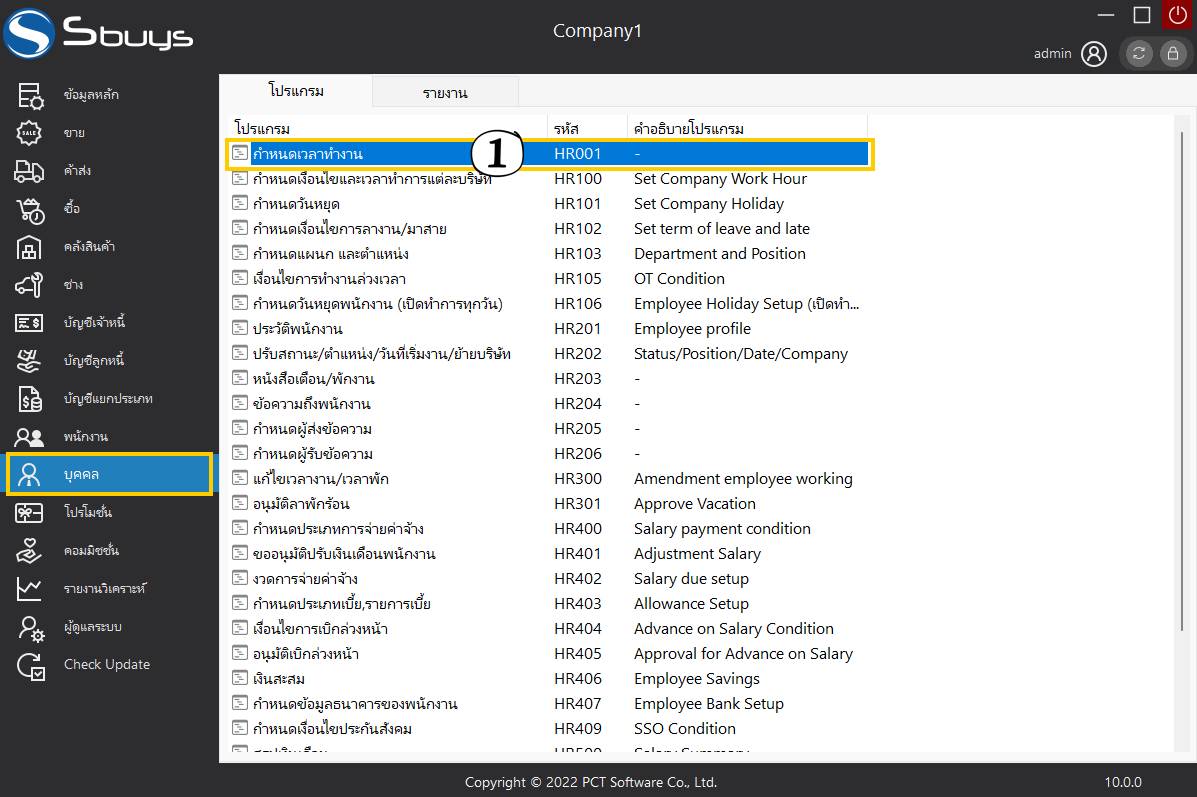Open the admin user profile icon
This screenshot has height=797, width=1197.
pos(1094,54)
